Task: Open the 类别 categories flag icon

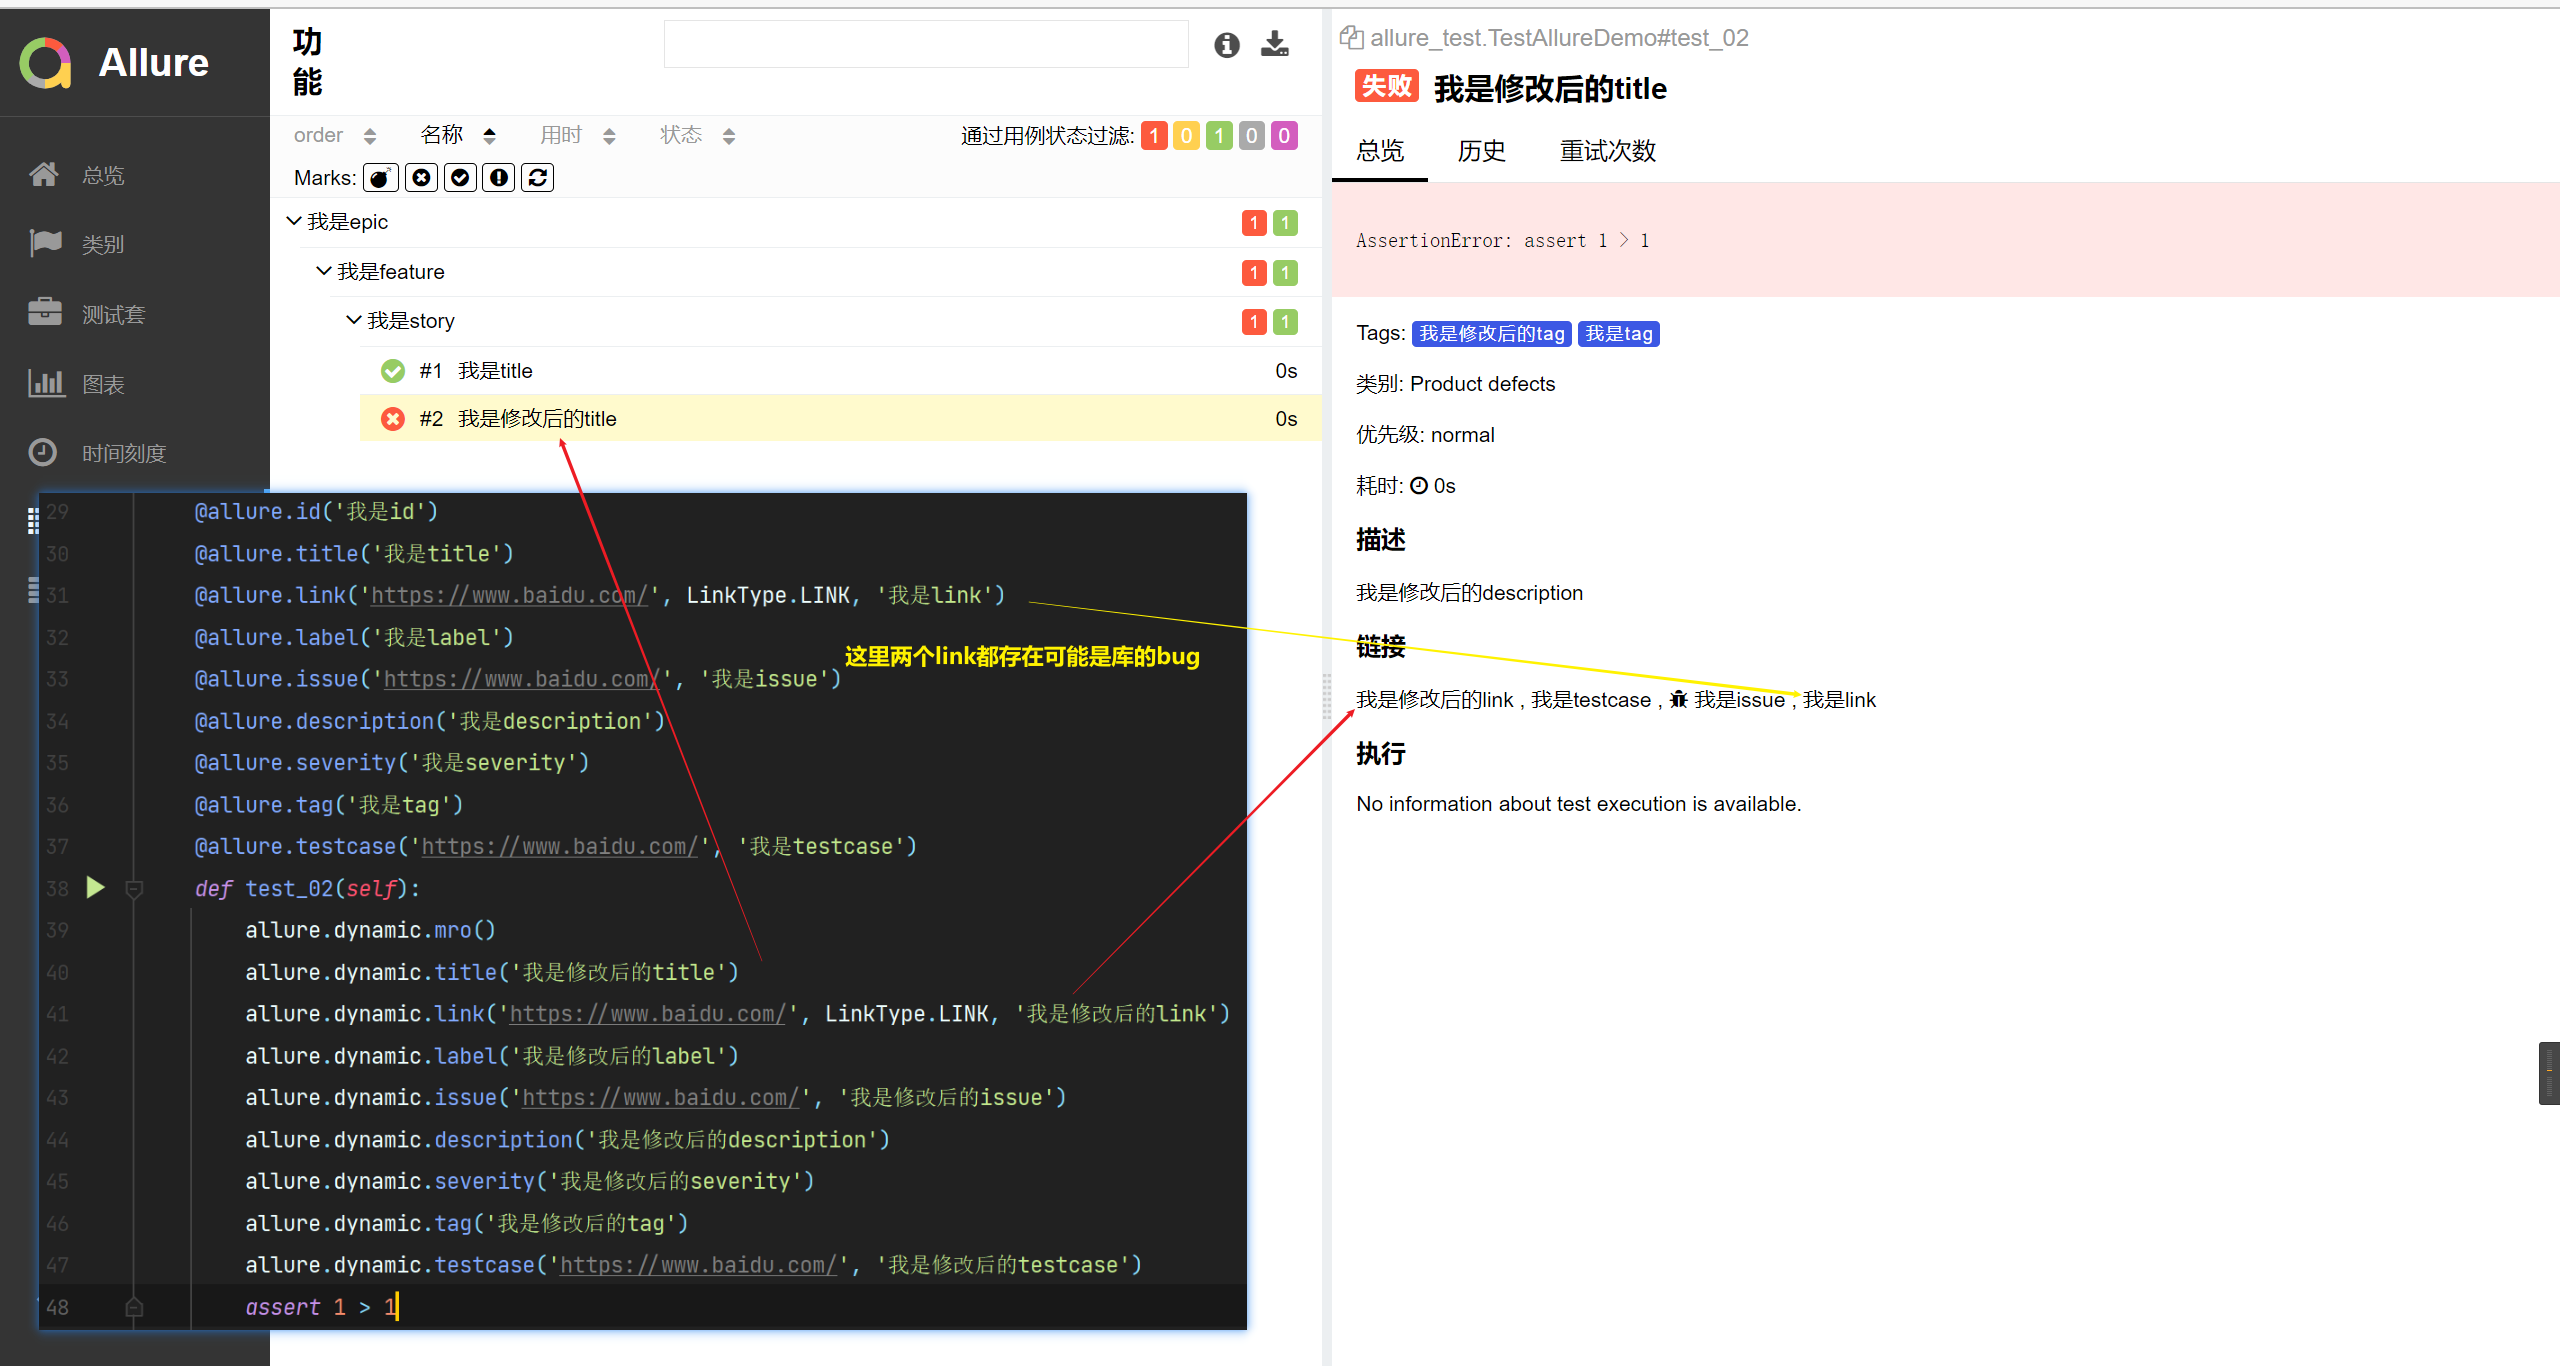Action: pos(45,243)
